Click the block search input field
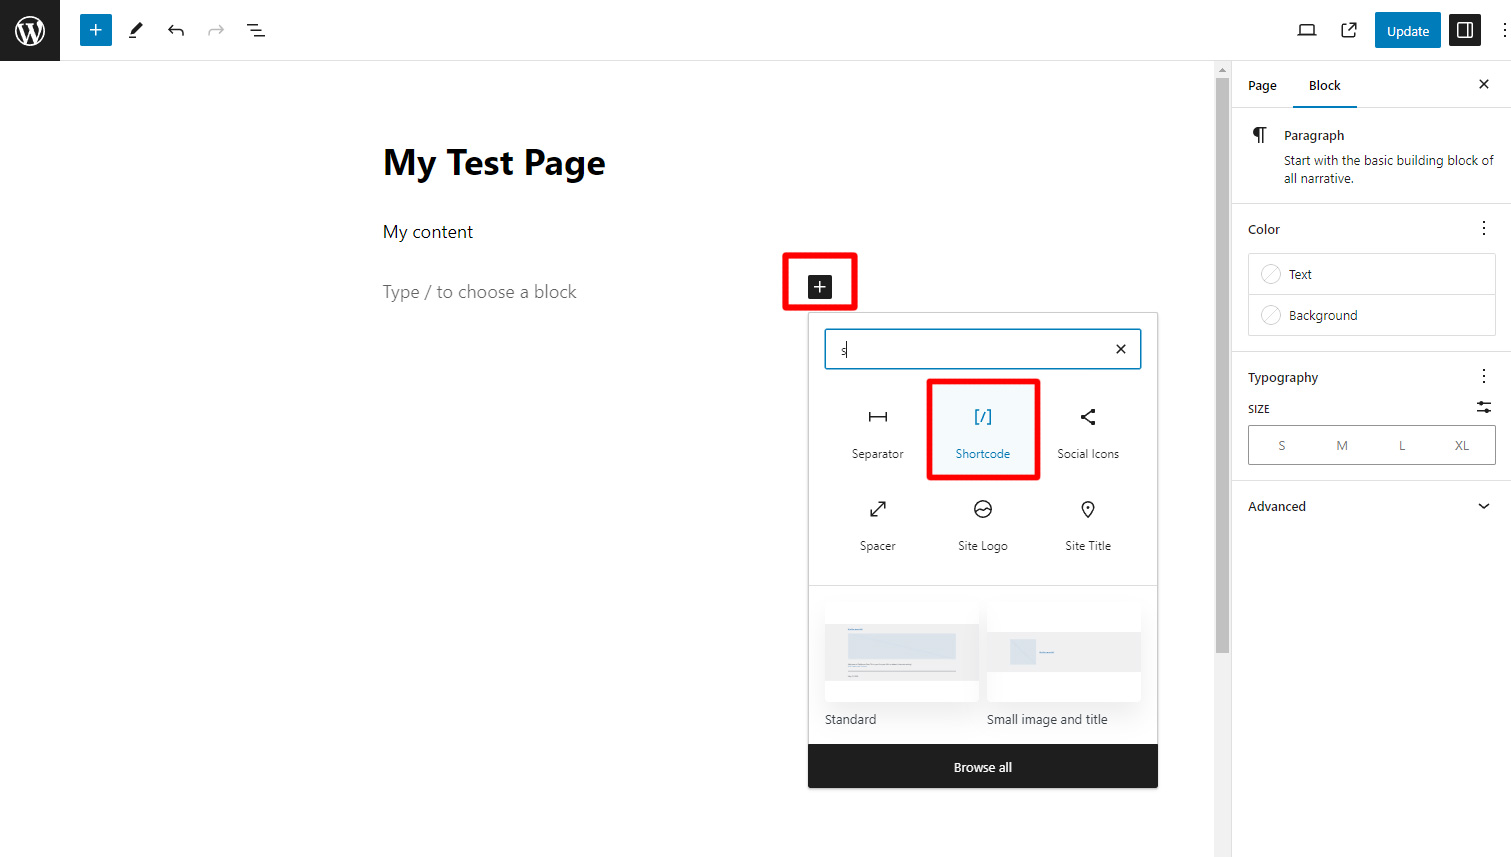 970,349
